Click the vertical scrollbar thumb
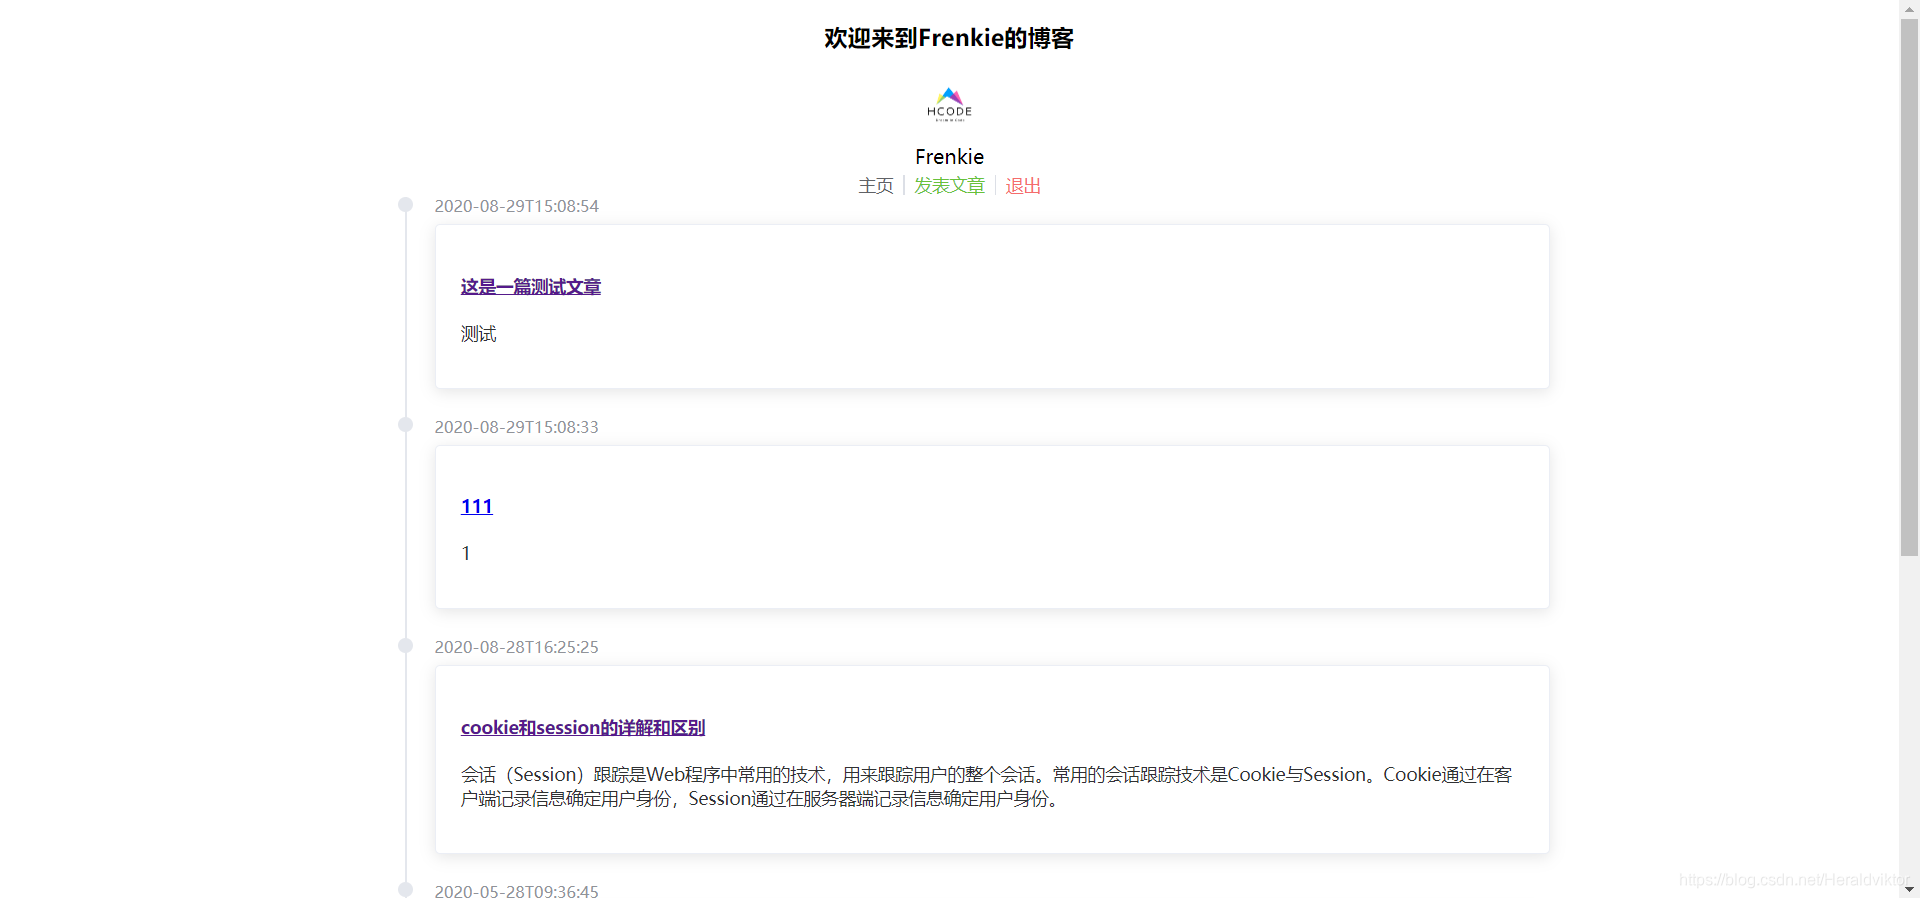The image size is (1920, 898). (1909, 287)
